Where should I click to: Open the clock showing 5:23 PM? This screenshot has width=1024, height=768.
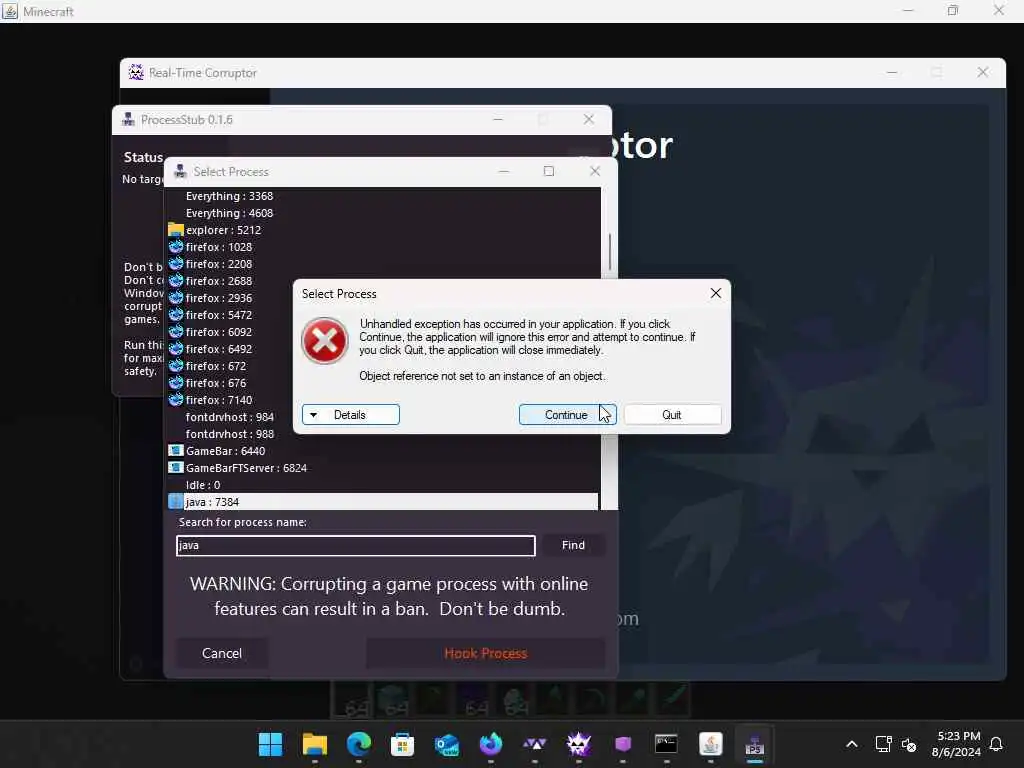tap(957, 744)
